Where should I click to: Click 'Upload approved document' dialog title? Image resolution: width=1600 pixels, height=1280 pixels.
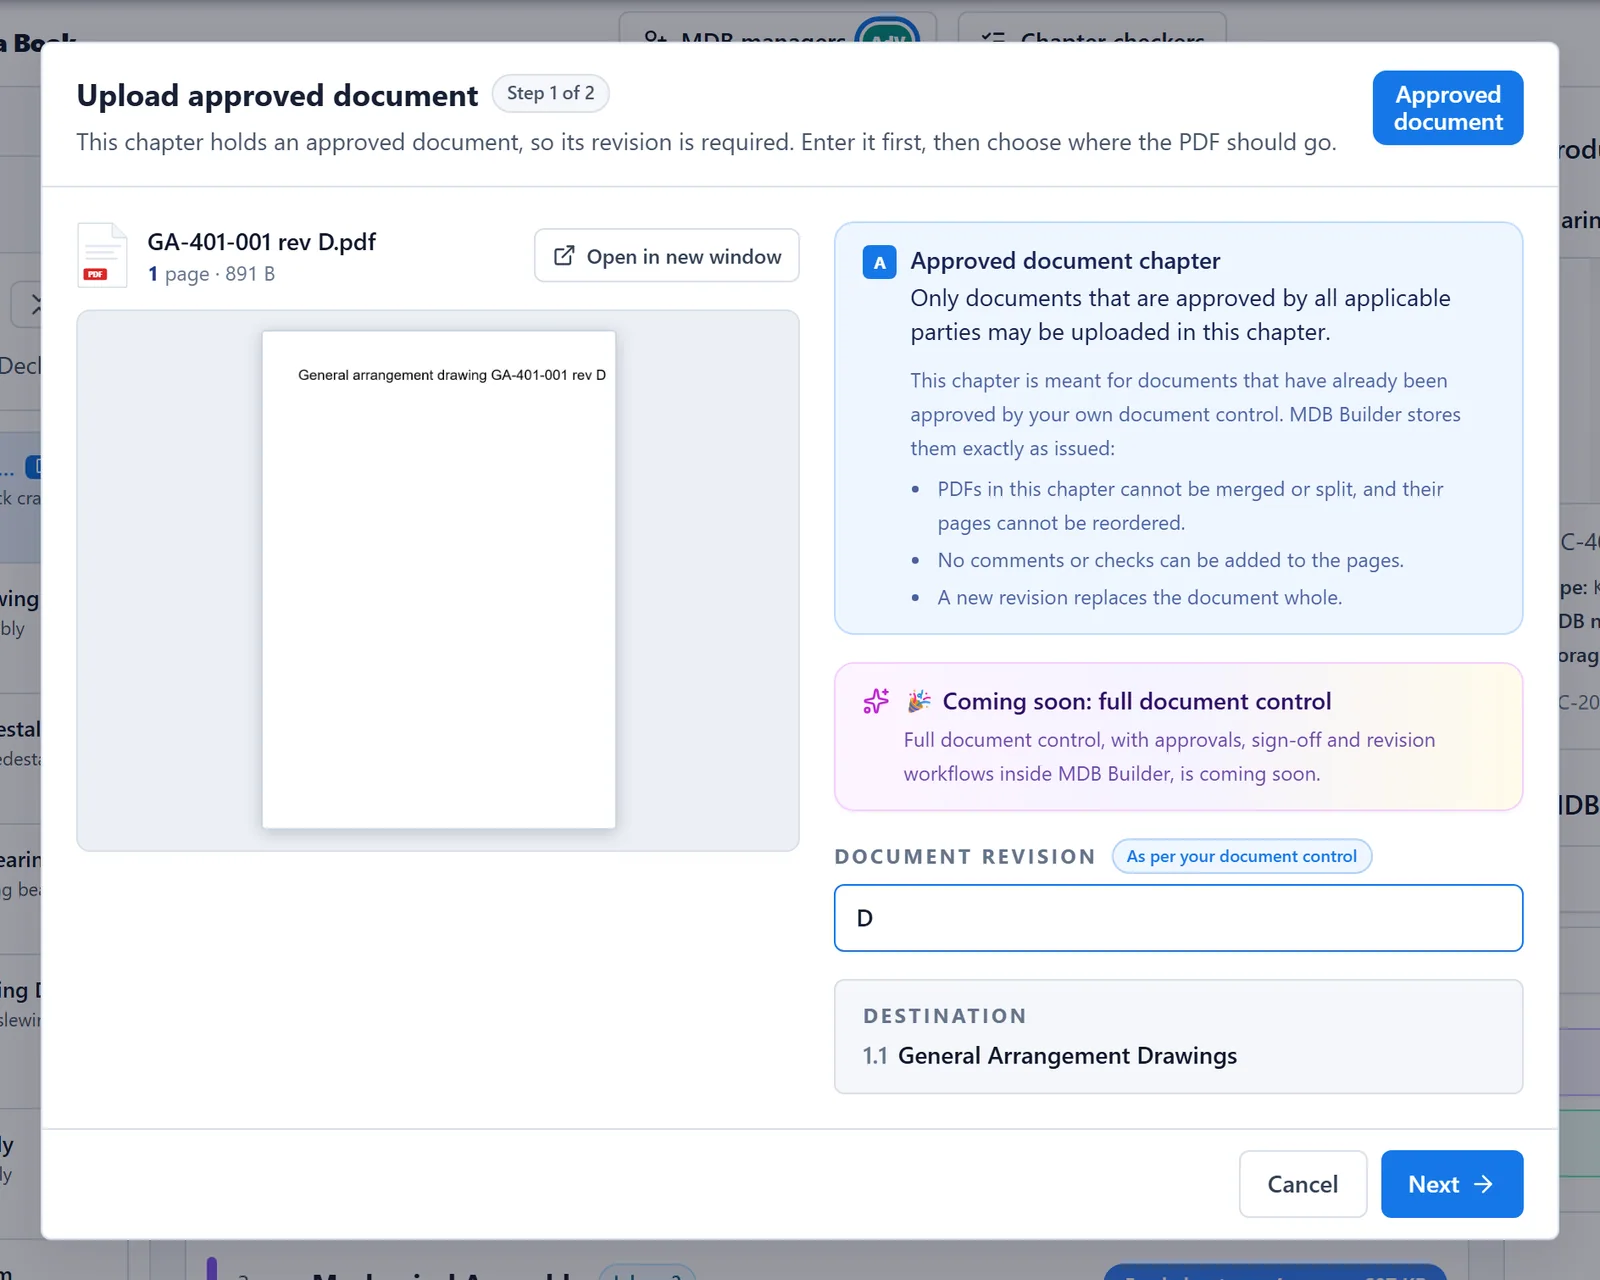277,95
